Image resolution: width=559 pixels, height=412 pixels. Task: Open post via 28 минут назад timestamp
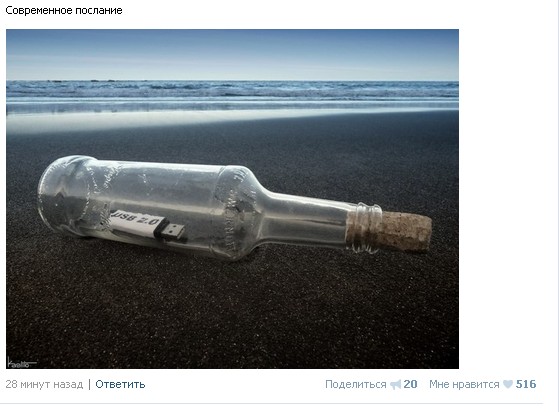coord(44,384)
